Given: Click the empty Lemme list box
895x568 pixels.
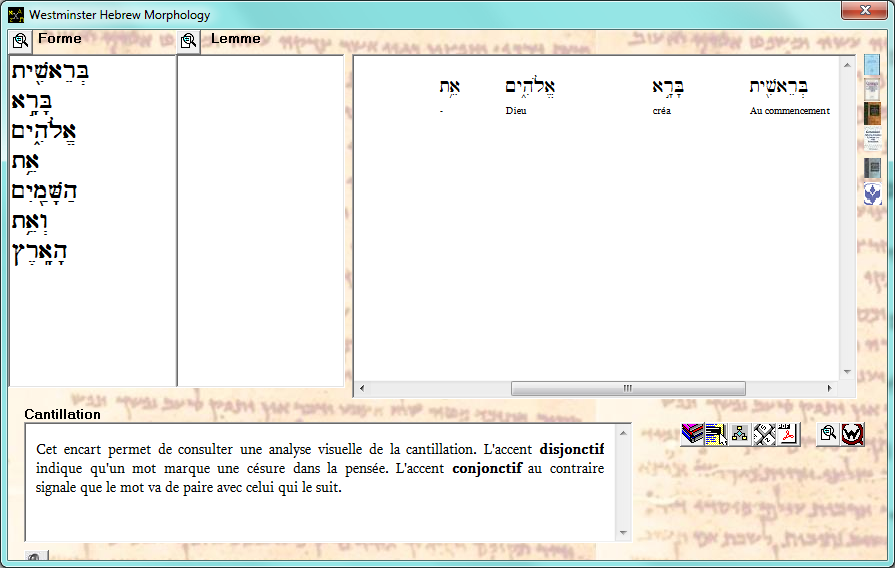Looking at the screenshot, I should (x=261, y=221).
